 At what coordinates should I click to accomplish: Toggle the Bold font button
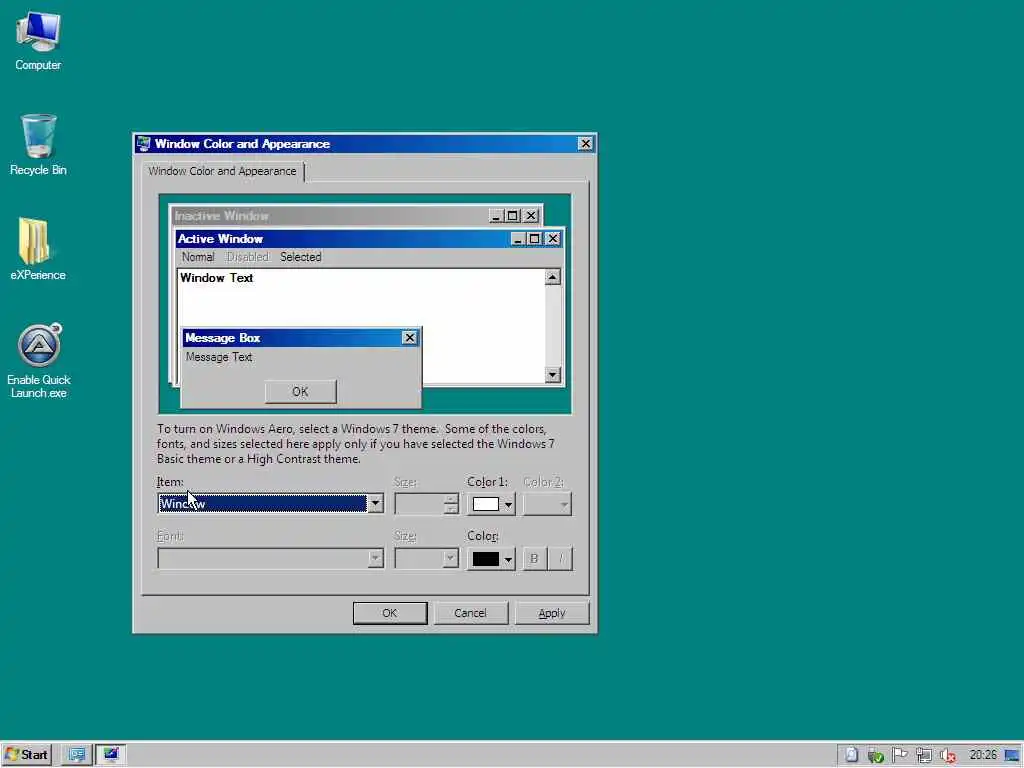(534, 559)
